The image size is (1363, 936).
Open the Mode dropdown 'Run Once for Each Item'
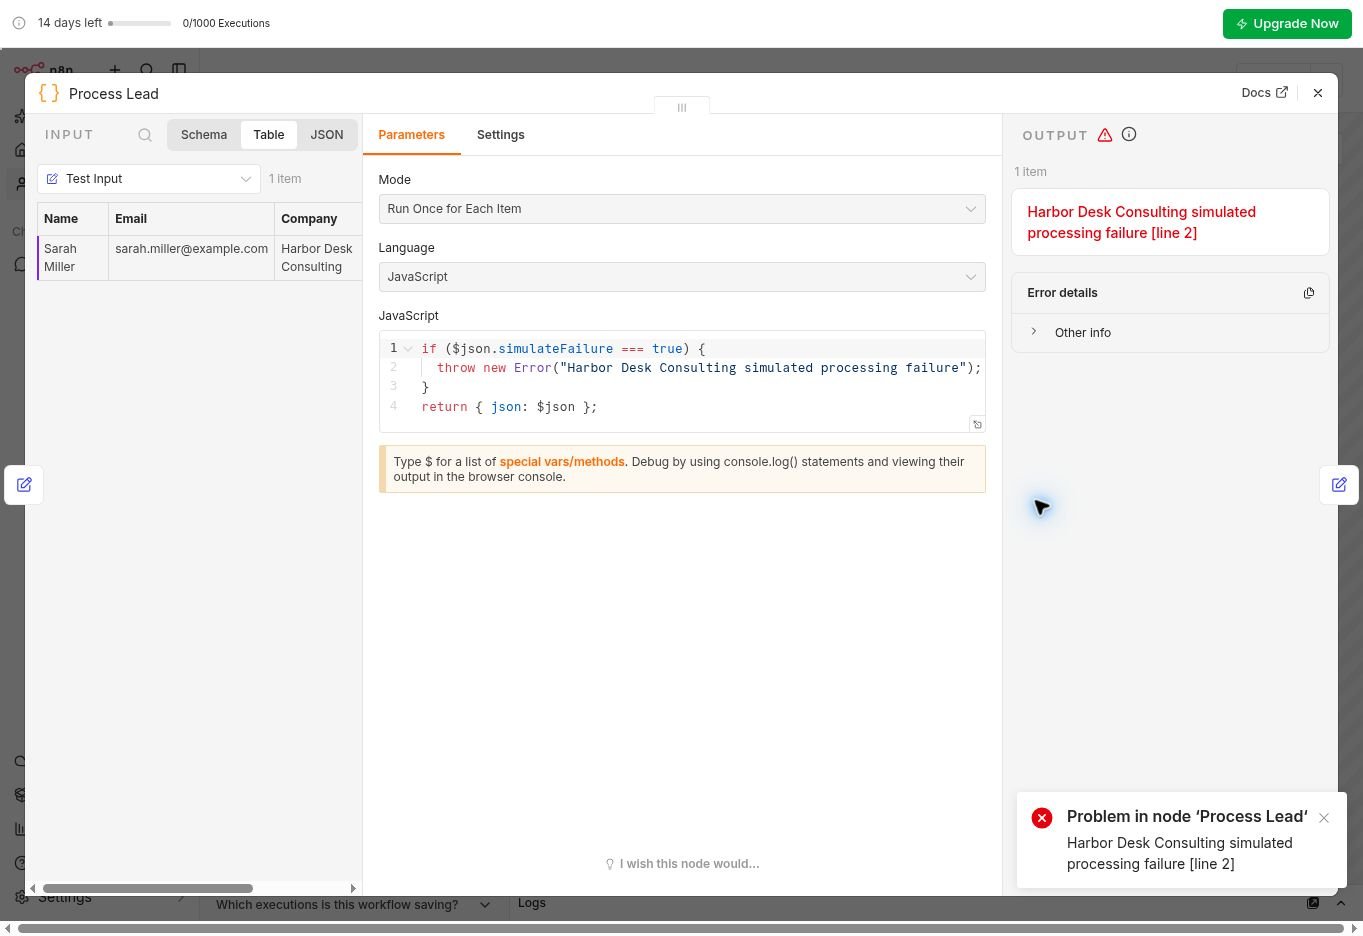(x=682, y=209)
